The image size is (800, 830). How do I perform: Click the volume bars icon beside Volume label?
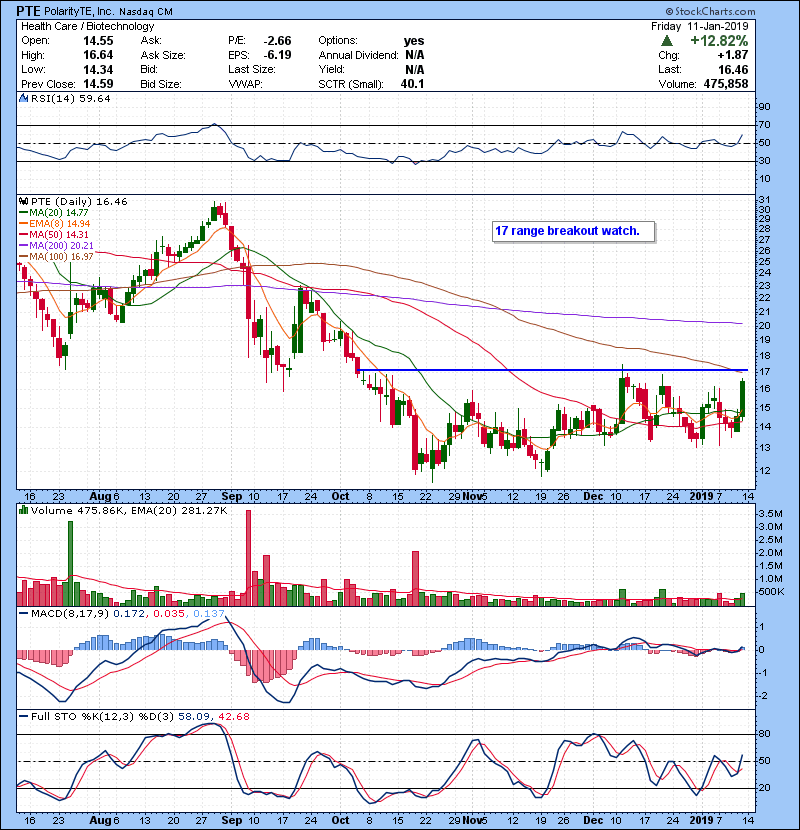click(23, 511)
